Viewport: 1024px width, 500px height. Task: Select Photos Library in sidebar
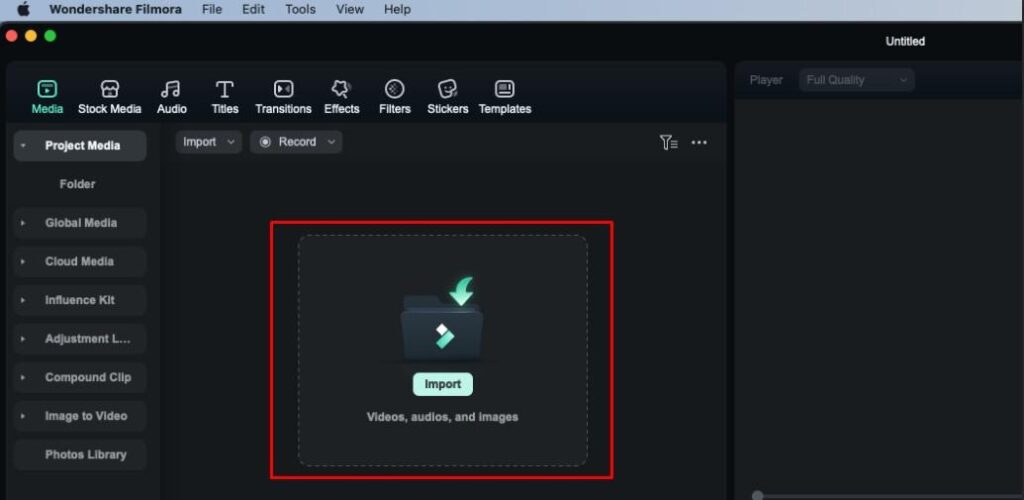tap(85, 455)
